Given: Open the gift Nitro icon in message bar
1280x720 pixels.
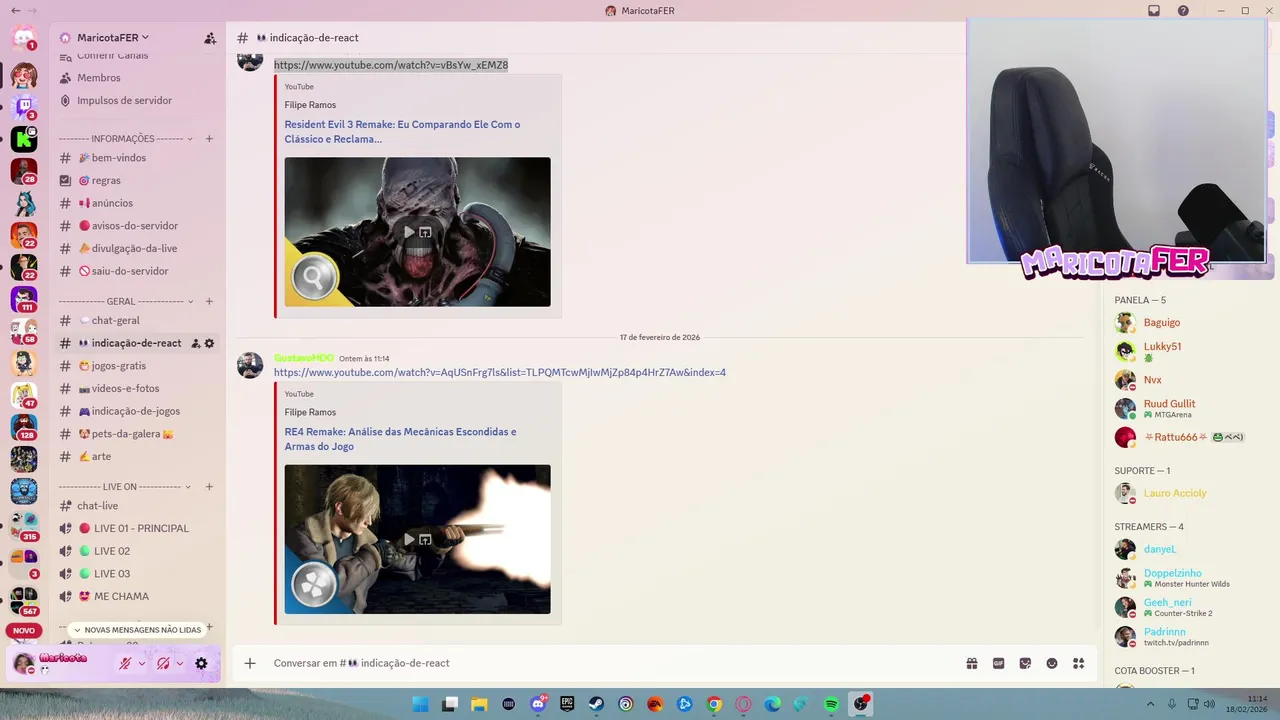Looking at the screenshot, I should [971, 663].
